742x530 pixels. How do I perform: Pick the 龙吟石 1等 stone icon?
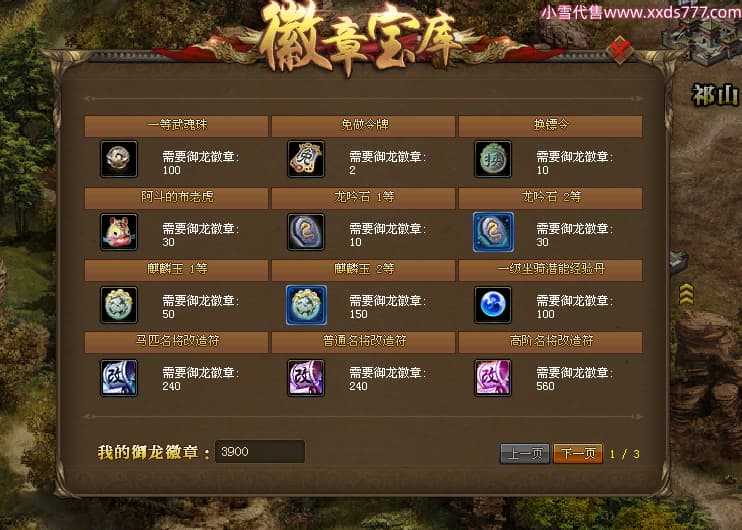(306, 232)
